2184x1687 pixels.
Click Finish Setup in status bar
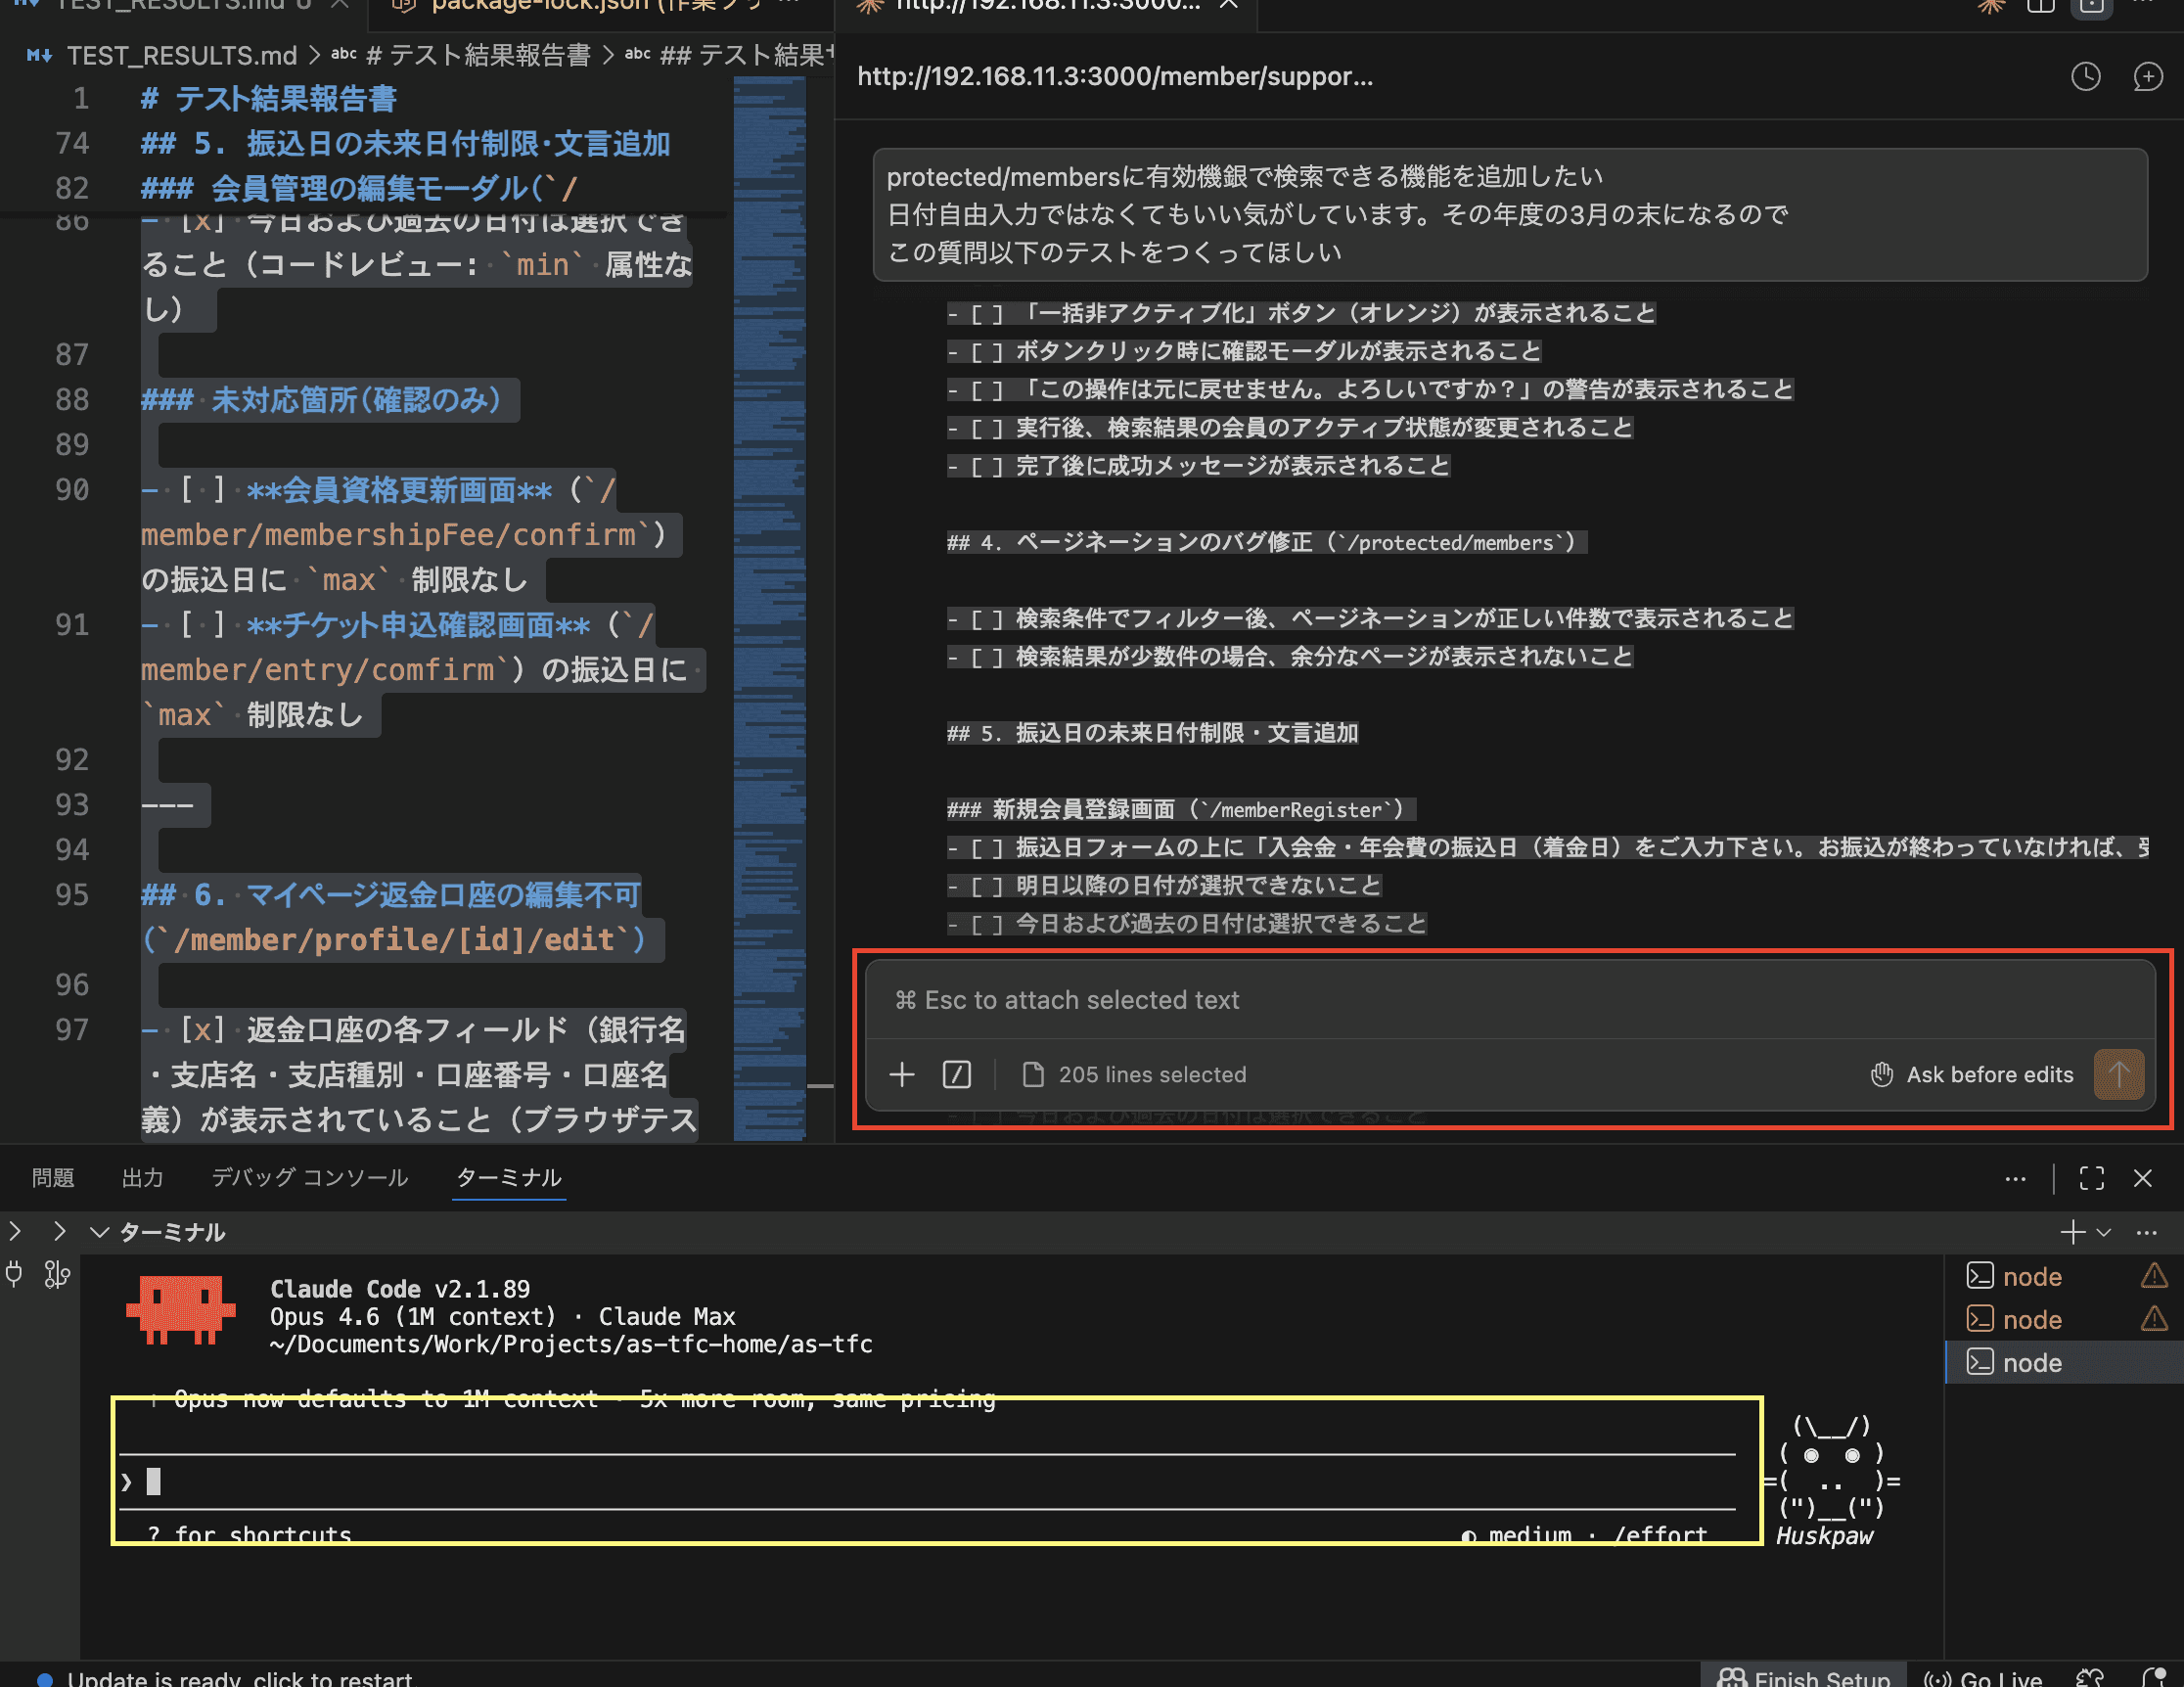coord(1804,1677)
